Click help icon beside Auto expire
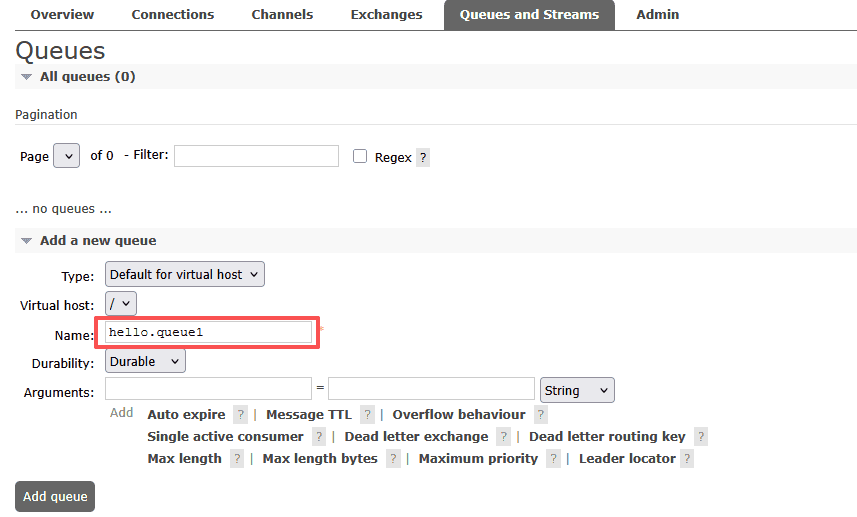This screenshot has width=857, height=517. pos(240,414)
